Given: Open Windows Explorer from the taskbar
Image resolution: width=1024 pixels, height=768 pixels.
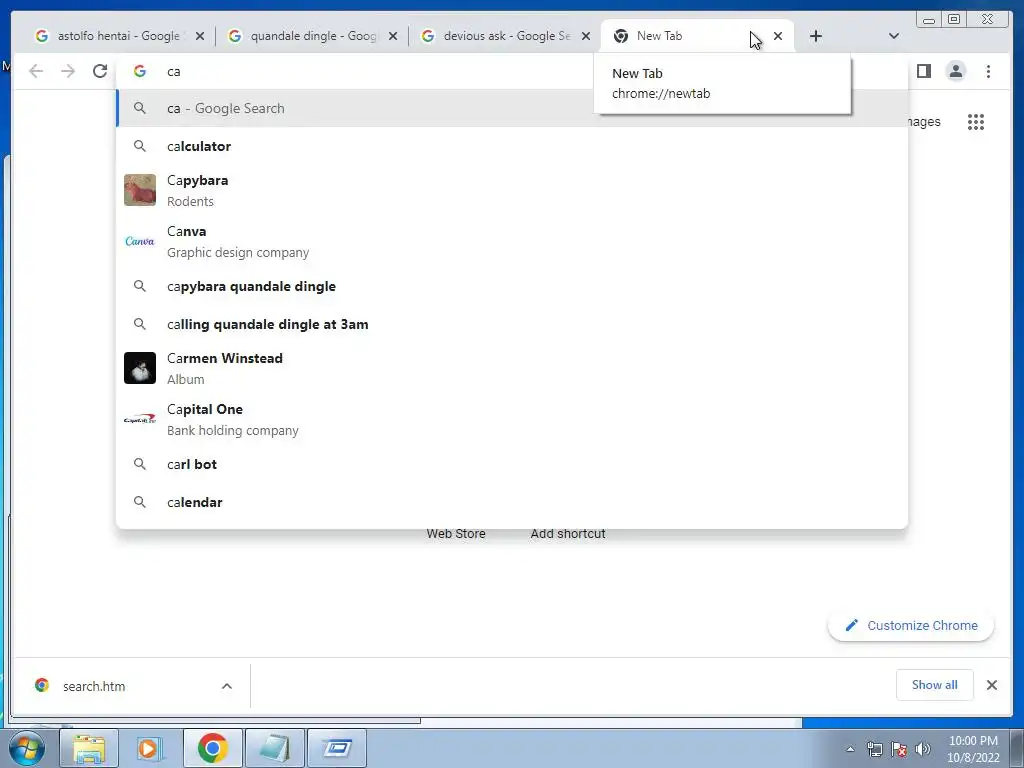Looking at the screenshot, I should [x=89, y=748].
